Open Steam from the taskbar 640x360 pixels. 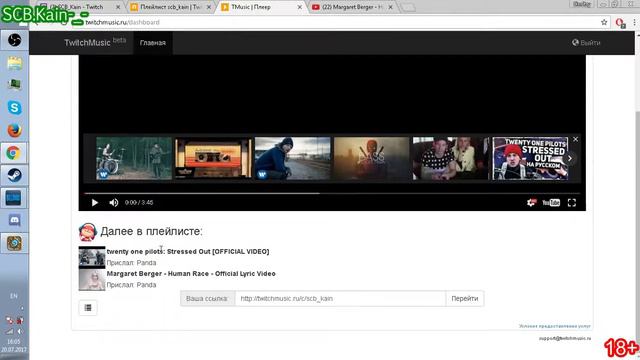coord(14,176)
